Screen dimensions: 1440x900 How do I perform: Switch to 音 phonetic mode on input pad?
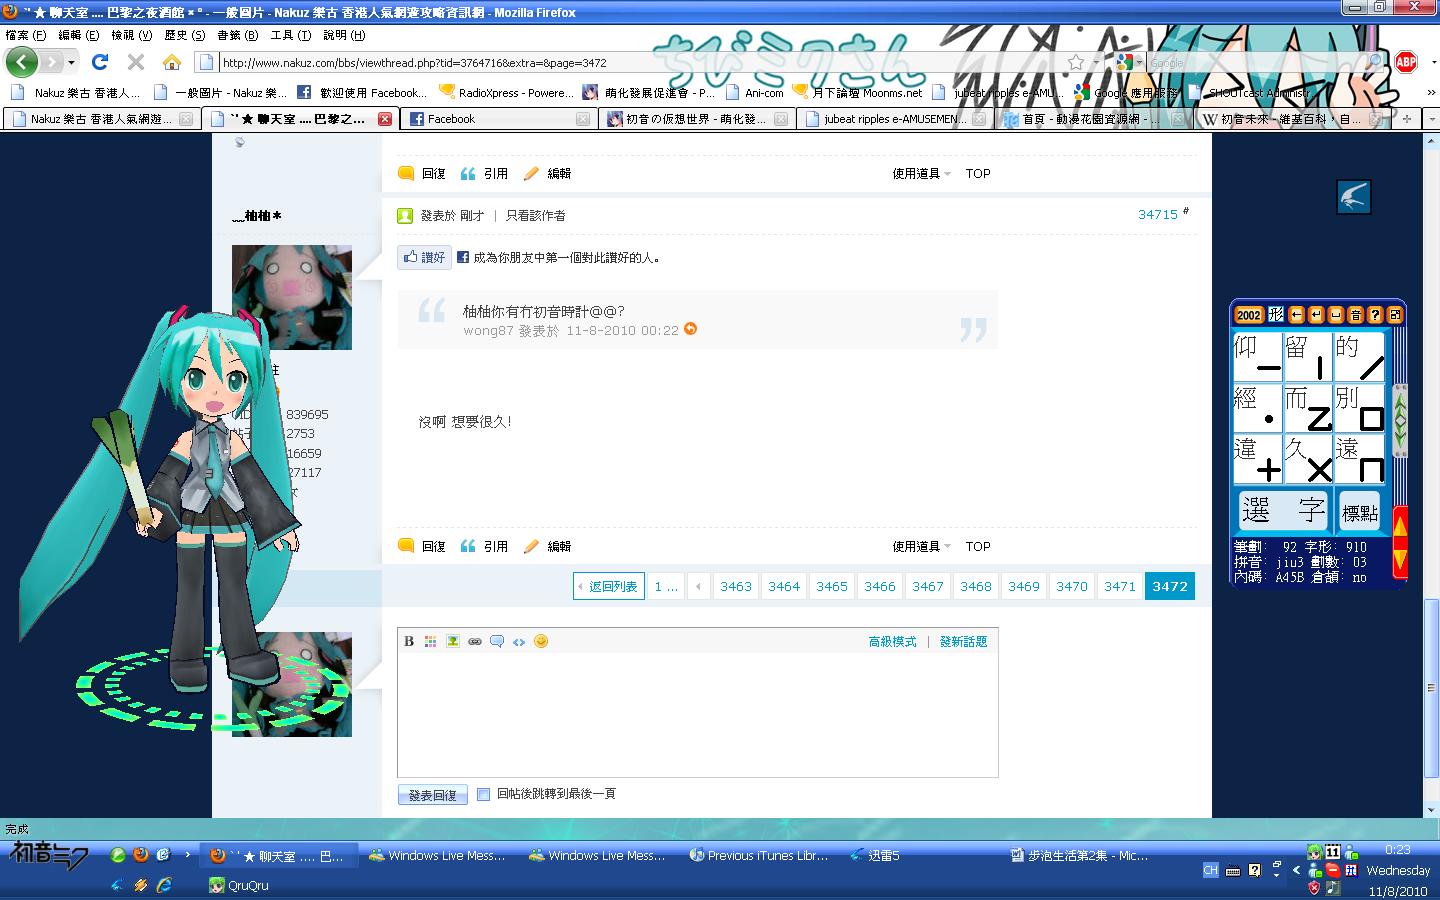point(1355,315)
